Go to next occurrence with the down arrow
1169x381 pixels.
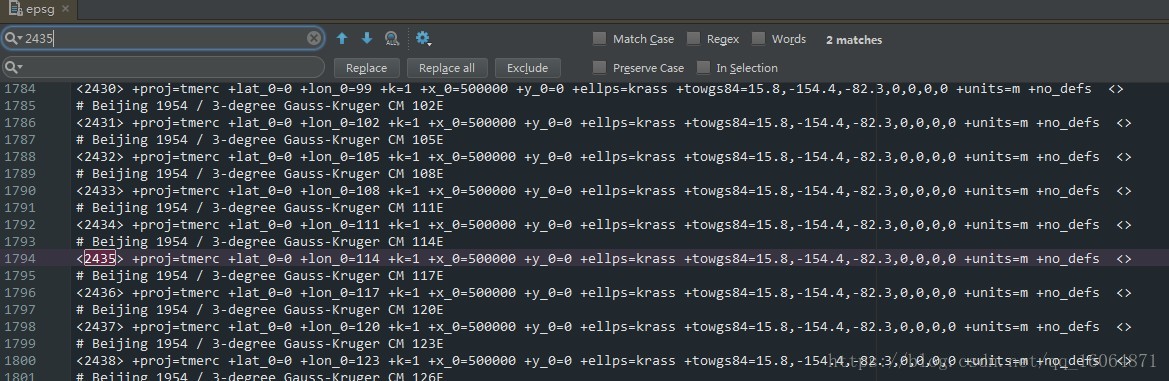(x=367, y=38)
